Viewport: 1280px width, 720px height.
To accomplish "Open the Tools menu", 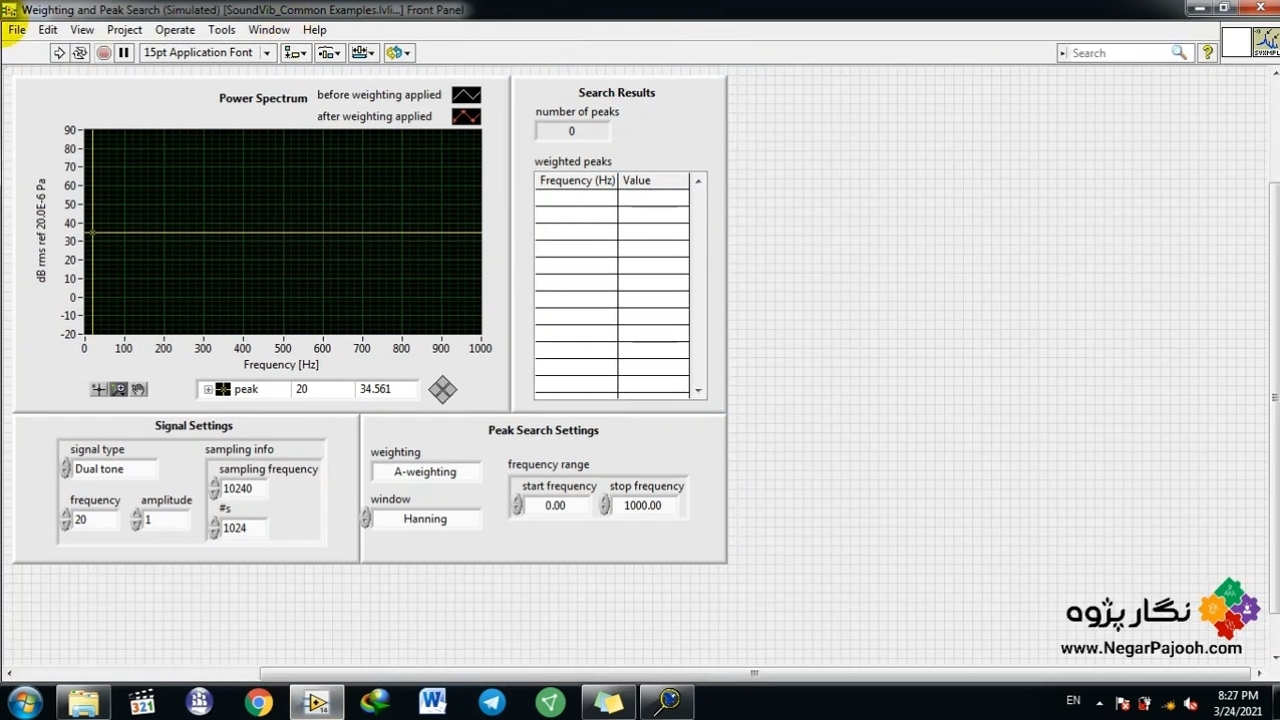I will point(221,30).
